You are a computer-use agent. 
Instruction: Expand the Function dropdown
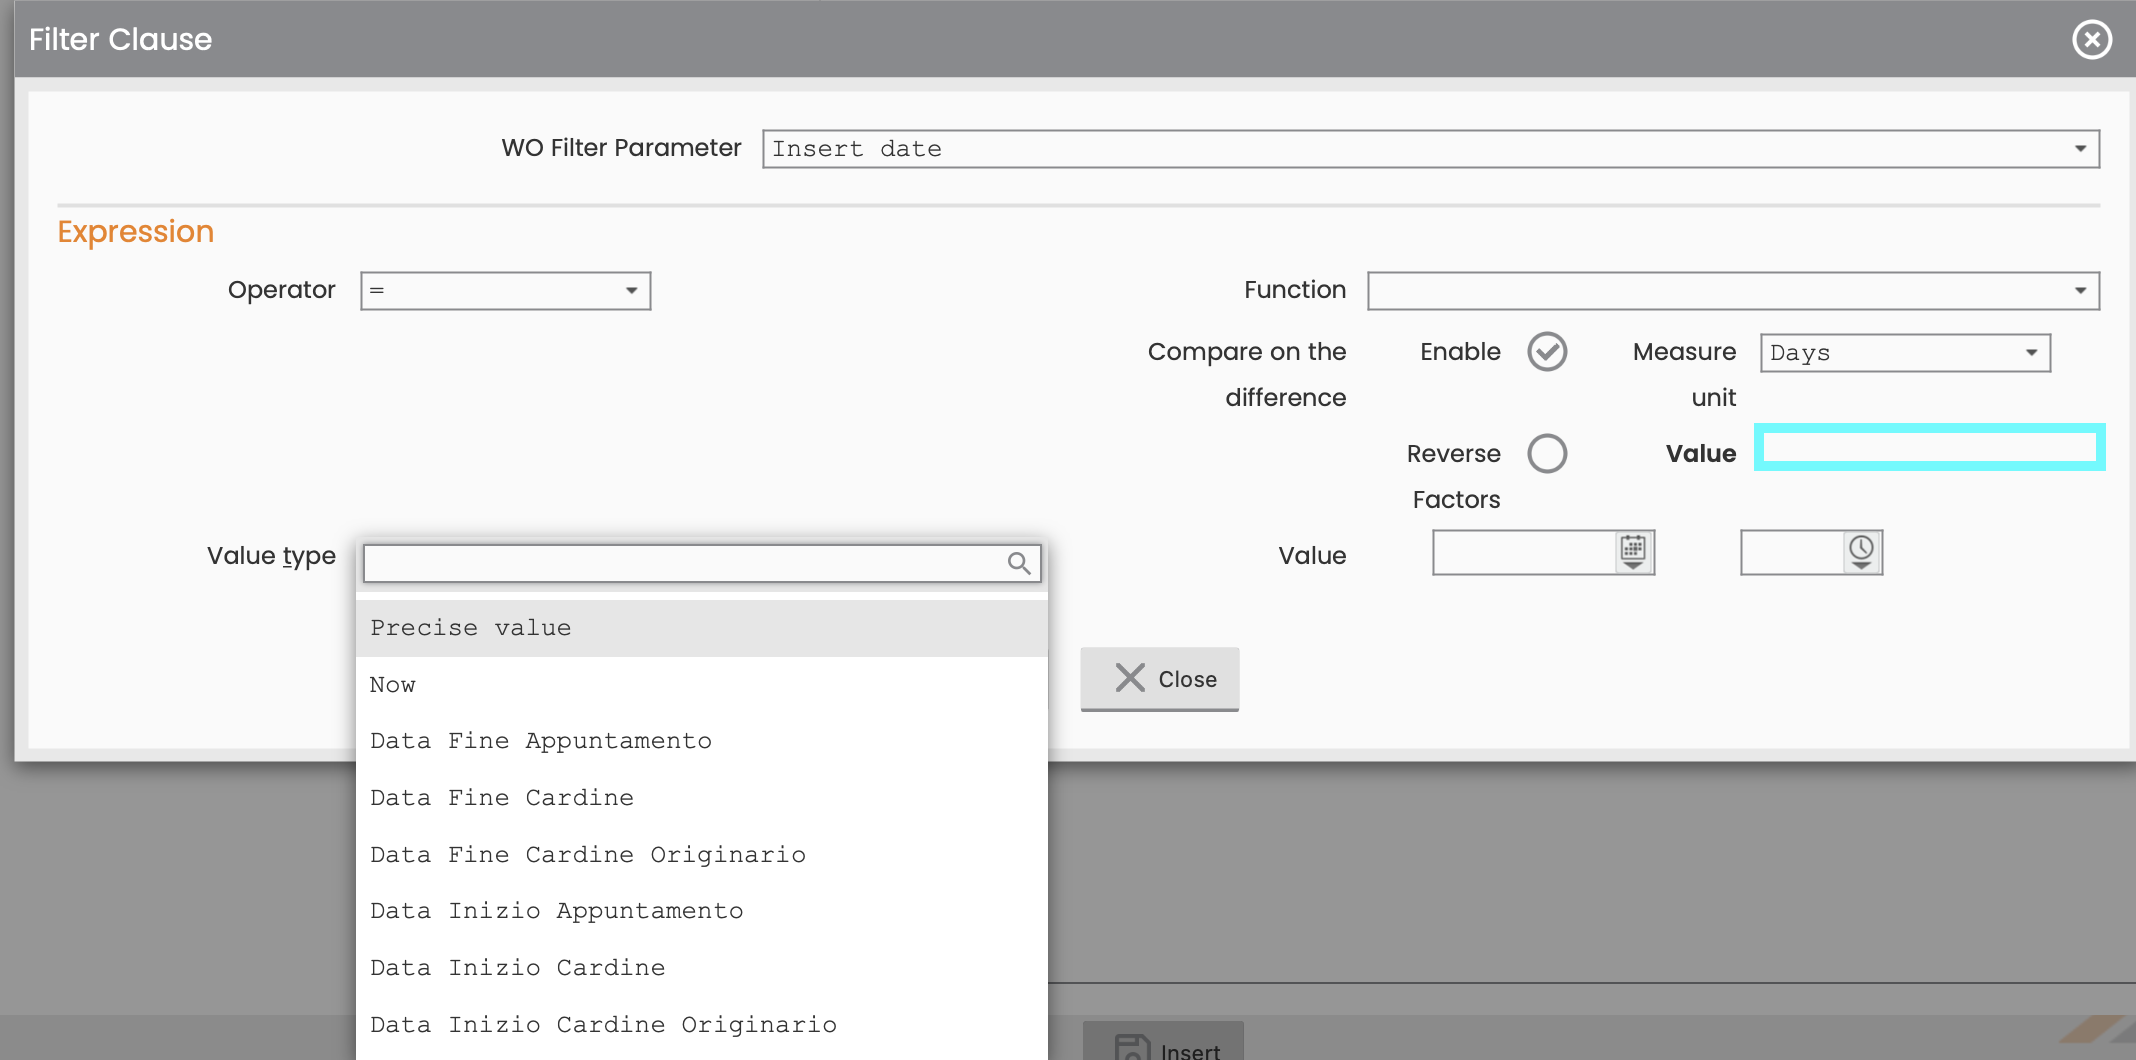coord(1734,291)
